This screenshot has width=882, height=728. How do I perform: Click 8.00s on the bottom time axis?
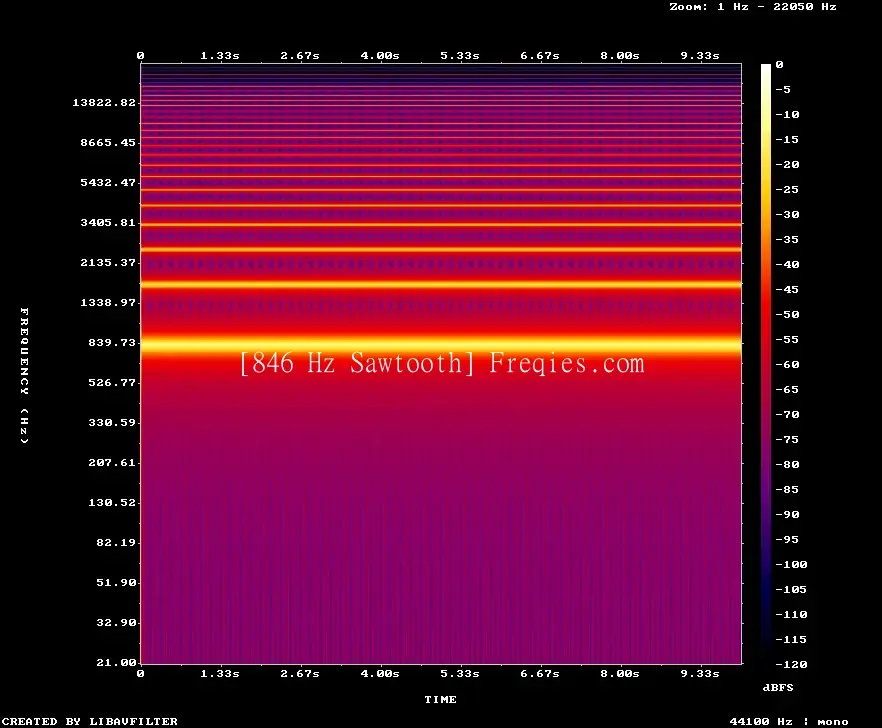click(619, 673)
